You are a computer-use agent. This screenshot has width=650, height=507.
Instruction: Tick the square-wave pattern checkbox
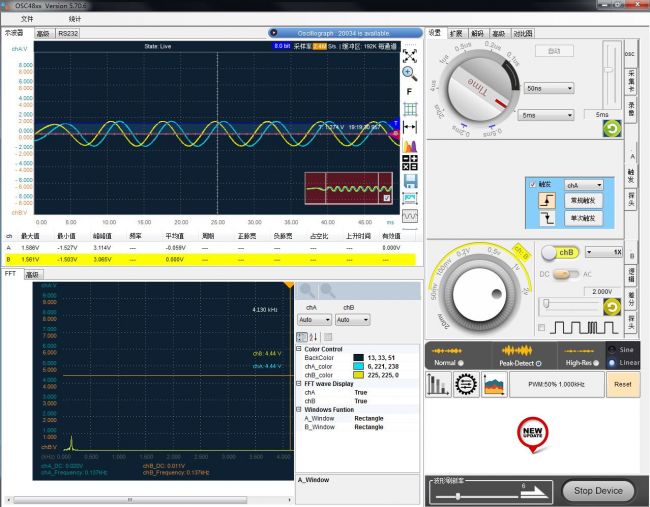pyautogui.click(x=541, y=327)
